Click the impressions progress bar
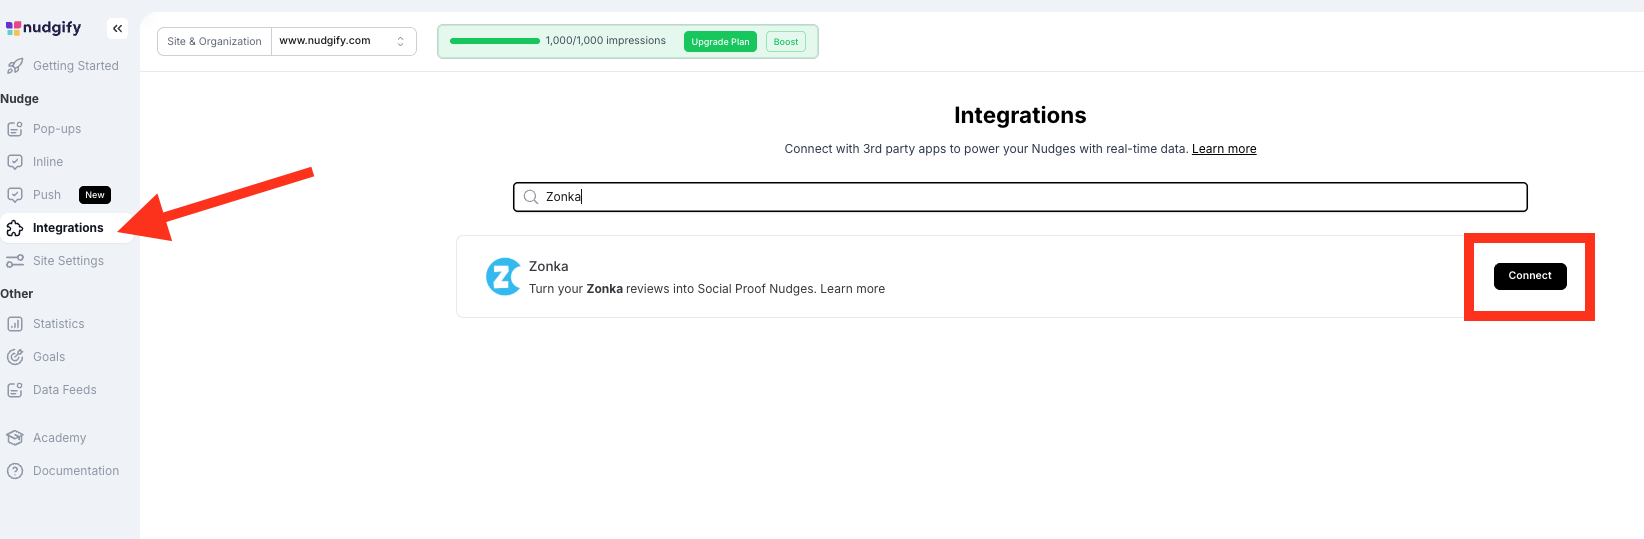Image resolution: width=1644 pixels, height=539 pixels. click(x=495, y=41)
